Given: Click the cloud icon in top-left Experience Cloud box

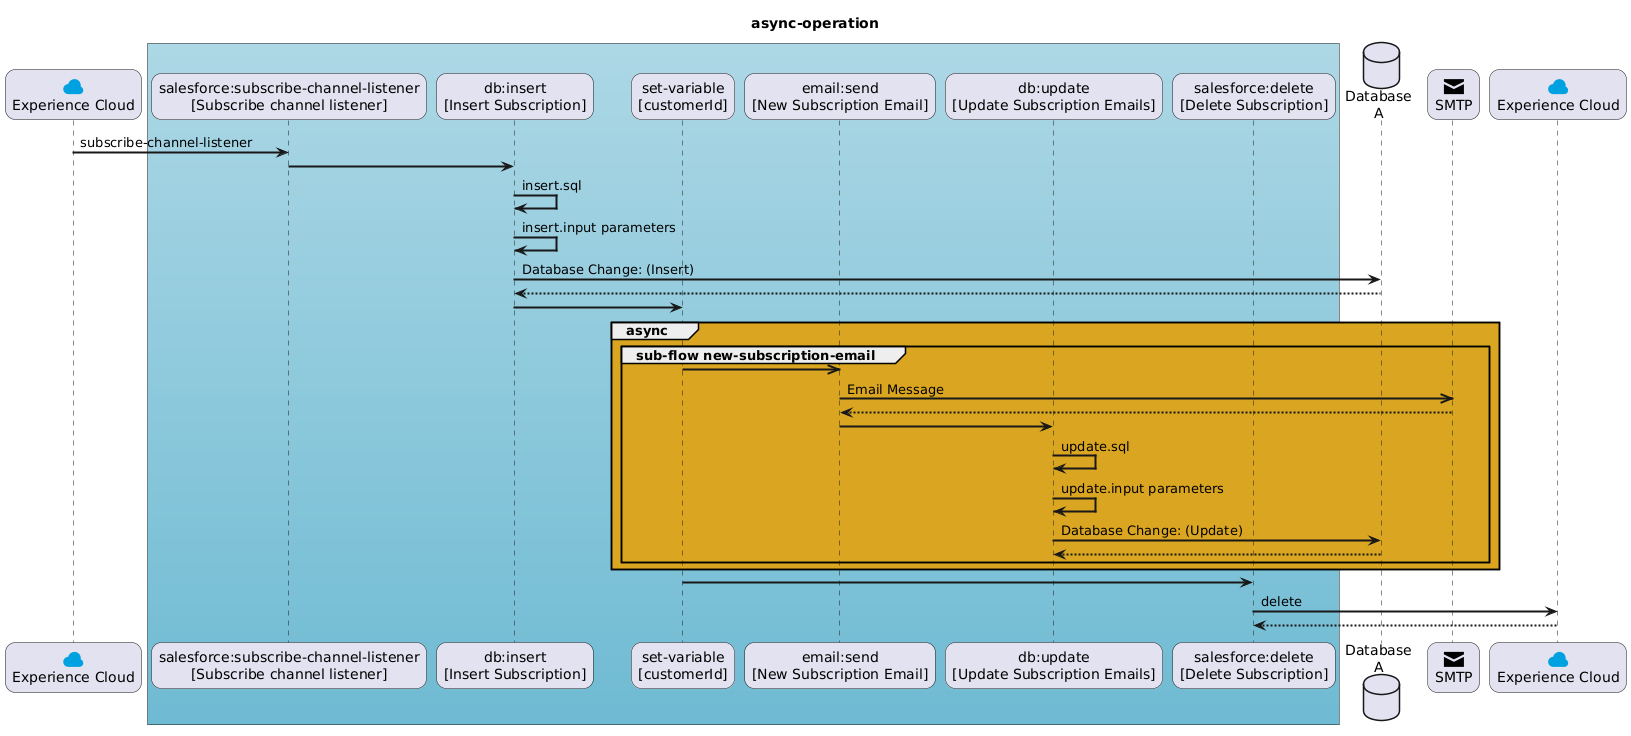Looking at the screenshot, I should click(x=73, y=87).
